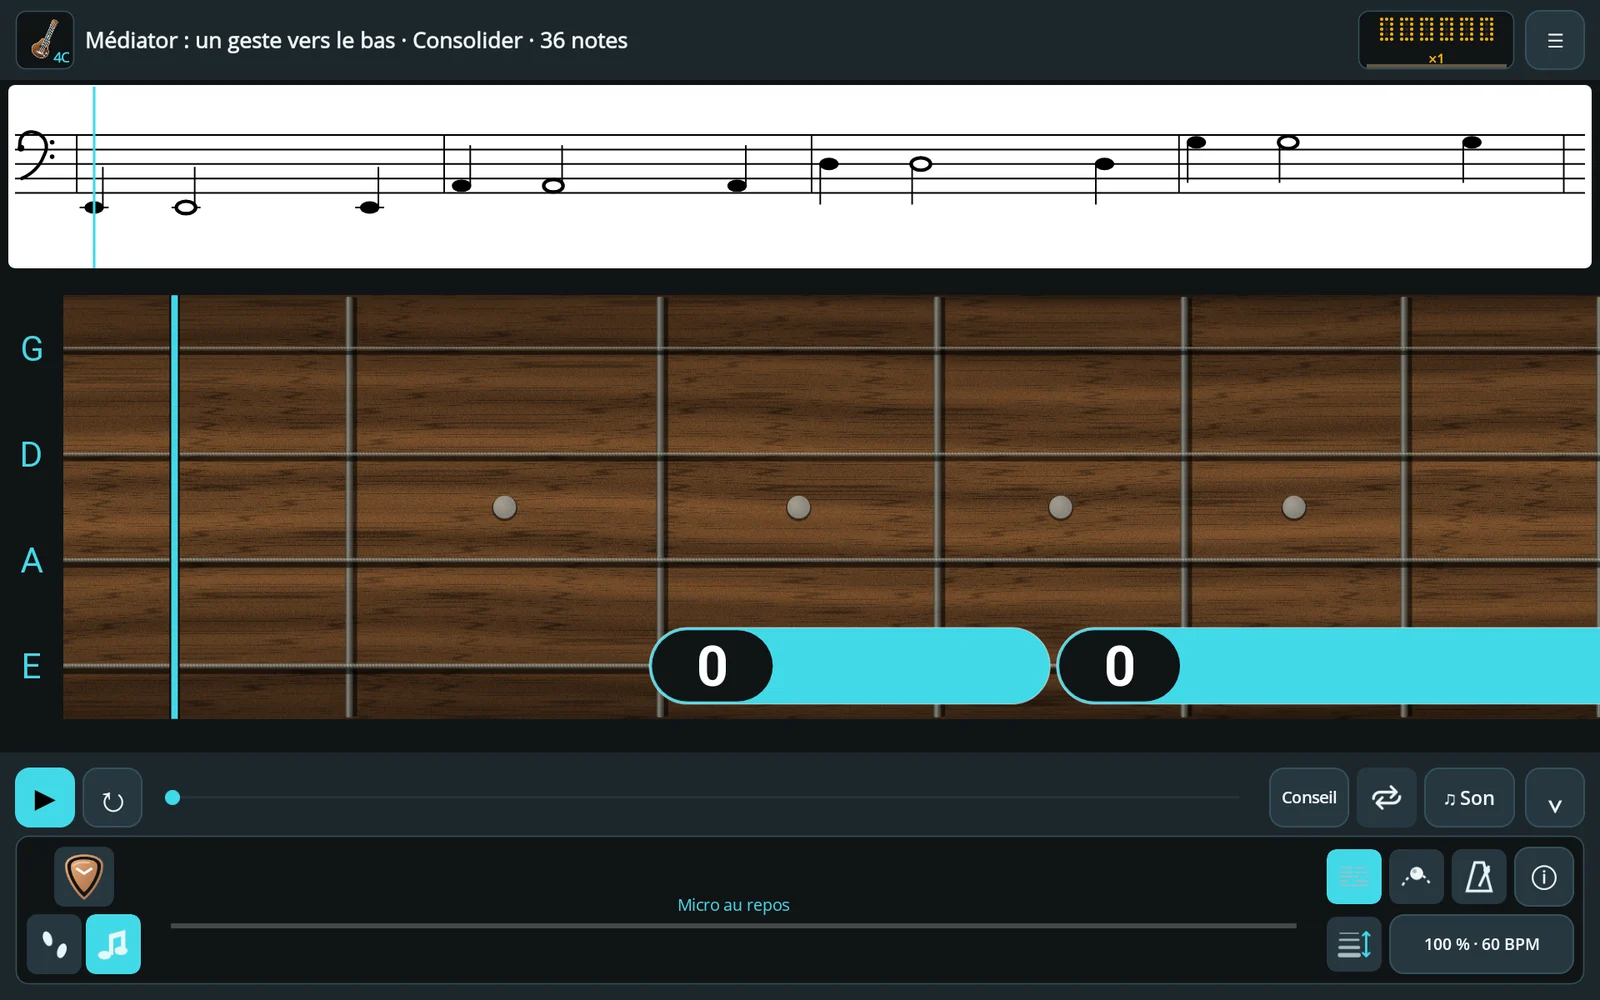Click the score counter display showing x1
Screen dimensions: 1600x1000
click(x=1436, y=40)
